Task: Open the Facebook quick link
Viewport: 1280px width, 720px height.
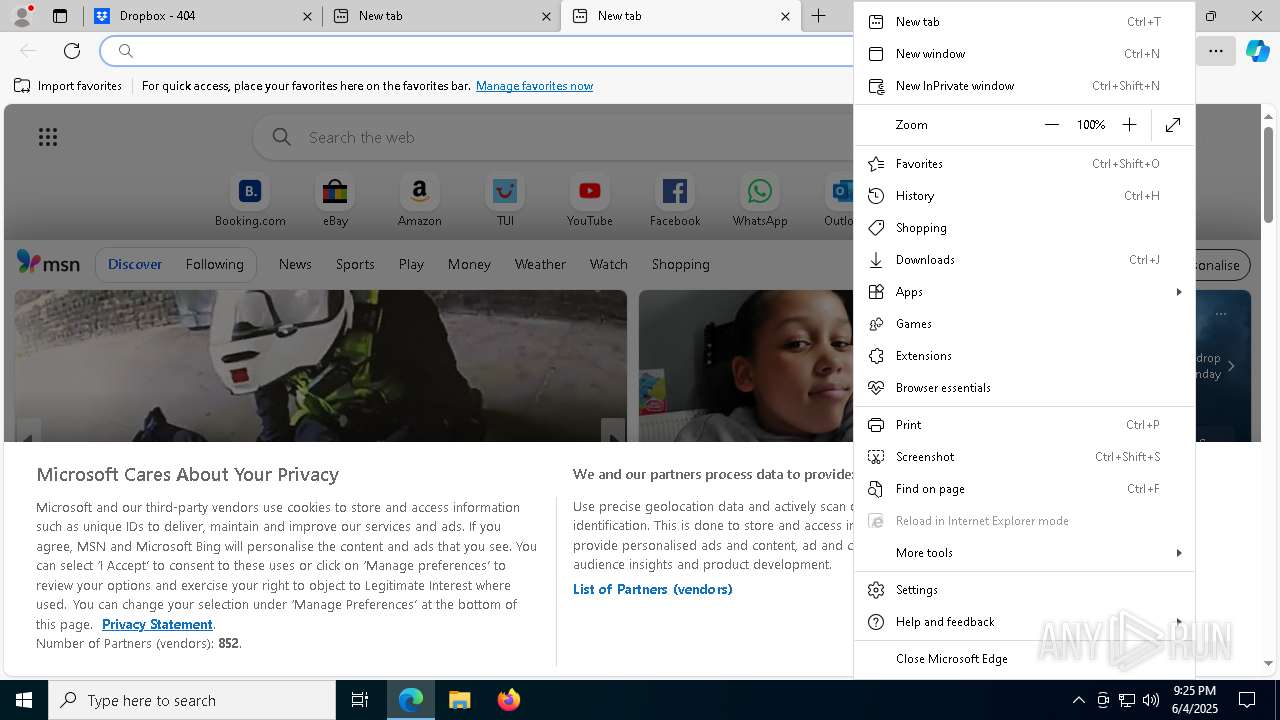Action: (x=675, y=201)
